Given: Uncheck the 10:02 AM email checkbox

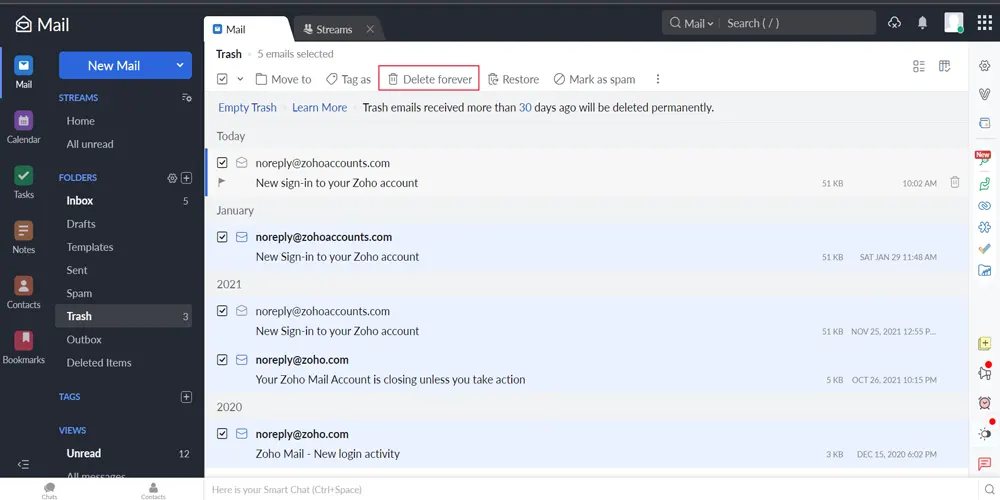Looking at the screenshot, I should pyautogui.click(x=222, y=163).
